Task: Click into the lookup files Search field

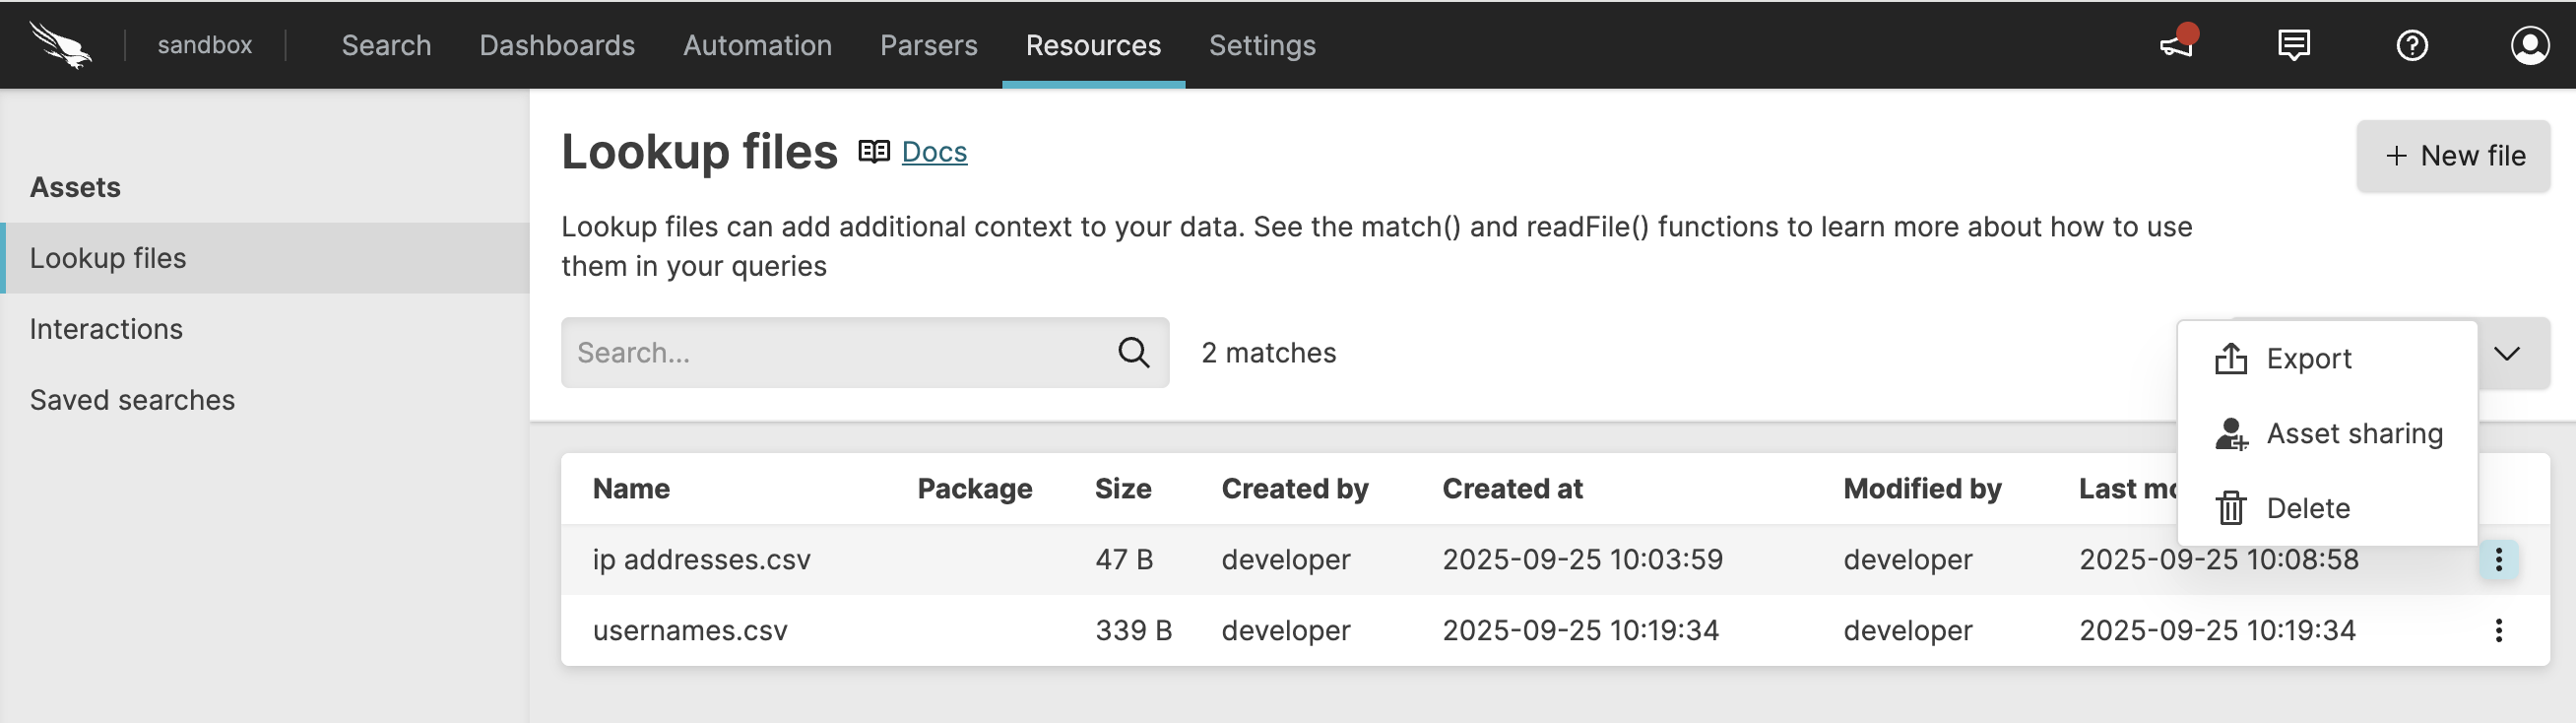Action: (x=840, y=352)
